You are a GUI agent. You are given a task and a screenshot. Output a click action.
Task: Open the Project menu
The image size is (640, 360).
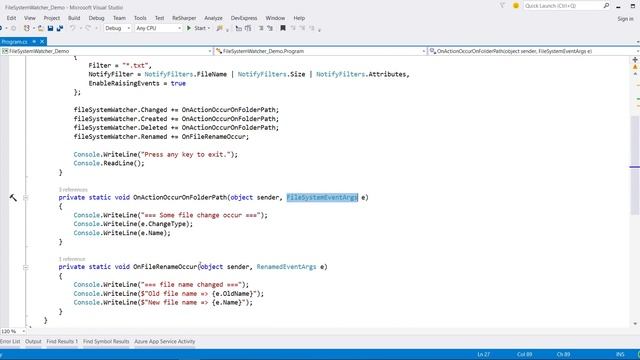51,18
